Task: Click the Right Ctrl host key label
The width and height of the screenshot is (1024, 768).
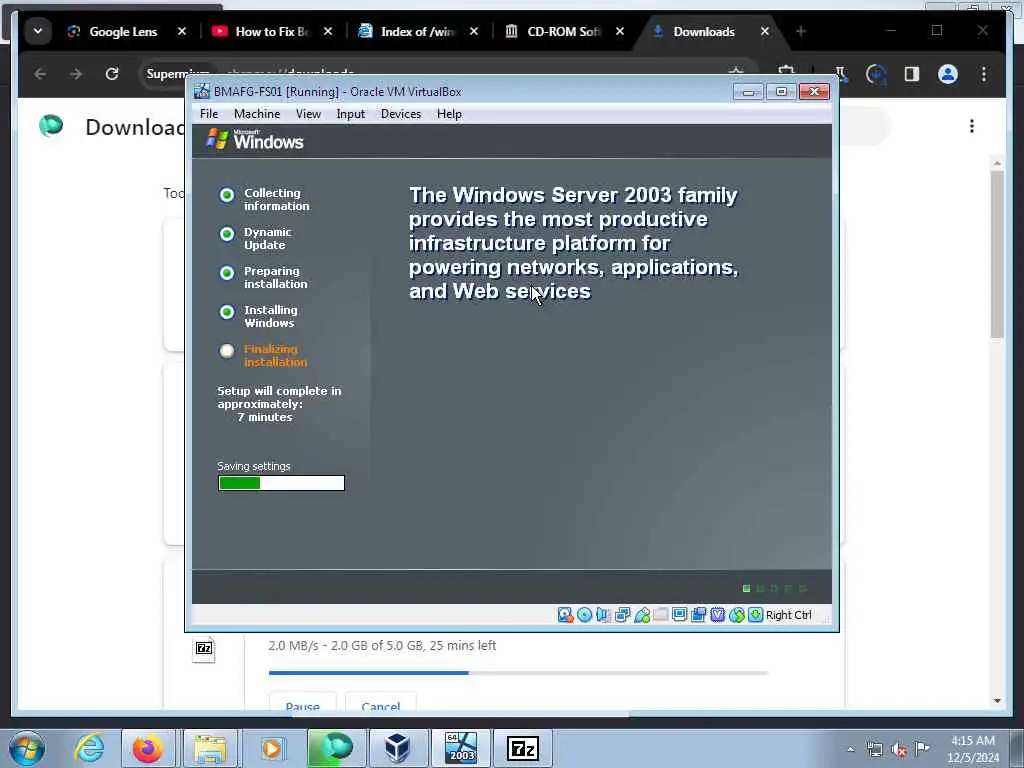Action: point(789,615)
